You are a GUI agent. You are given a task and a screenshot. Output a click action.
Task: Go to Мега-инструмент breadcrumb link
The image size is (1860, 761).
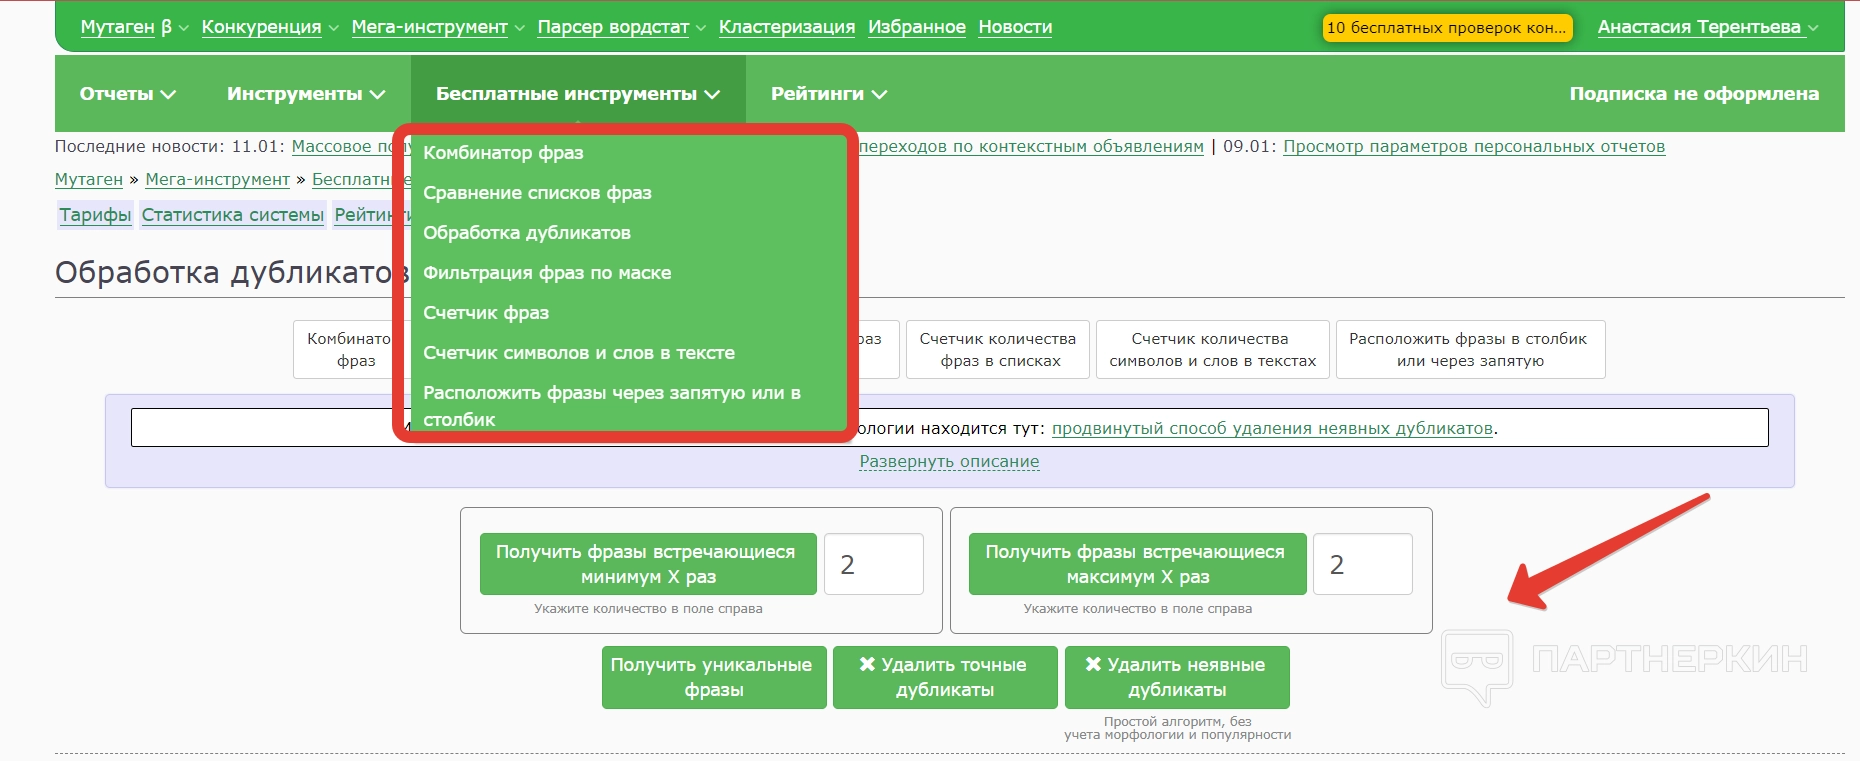point(218,180)
